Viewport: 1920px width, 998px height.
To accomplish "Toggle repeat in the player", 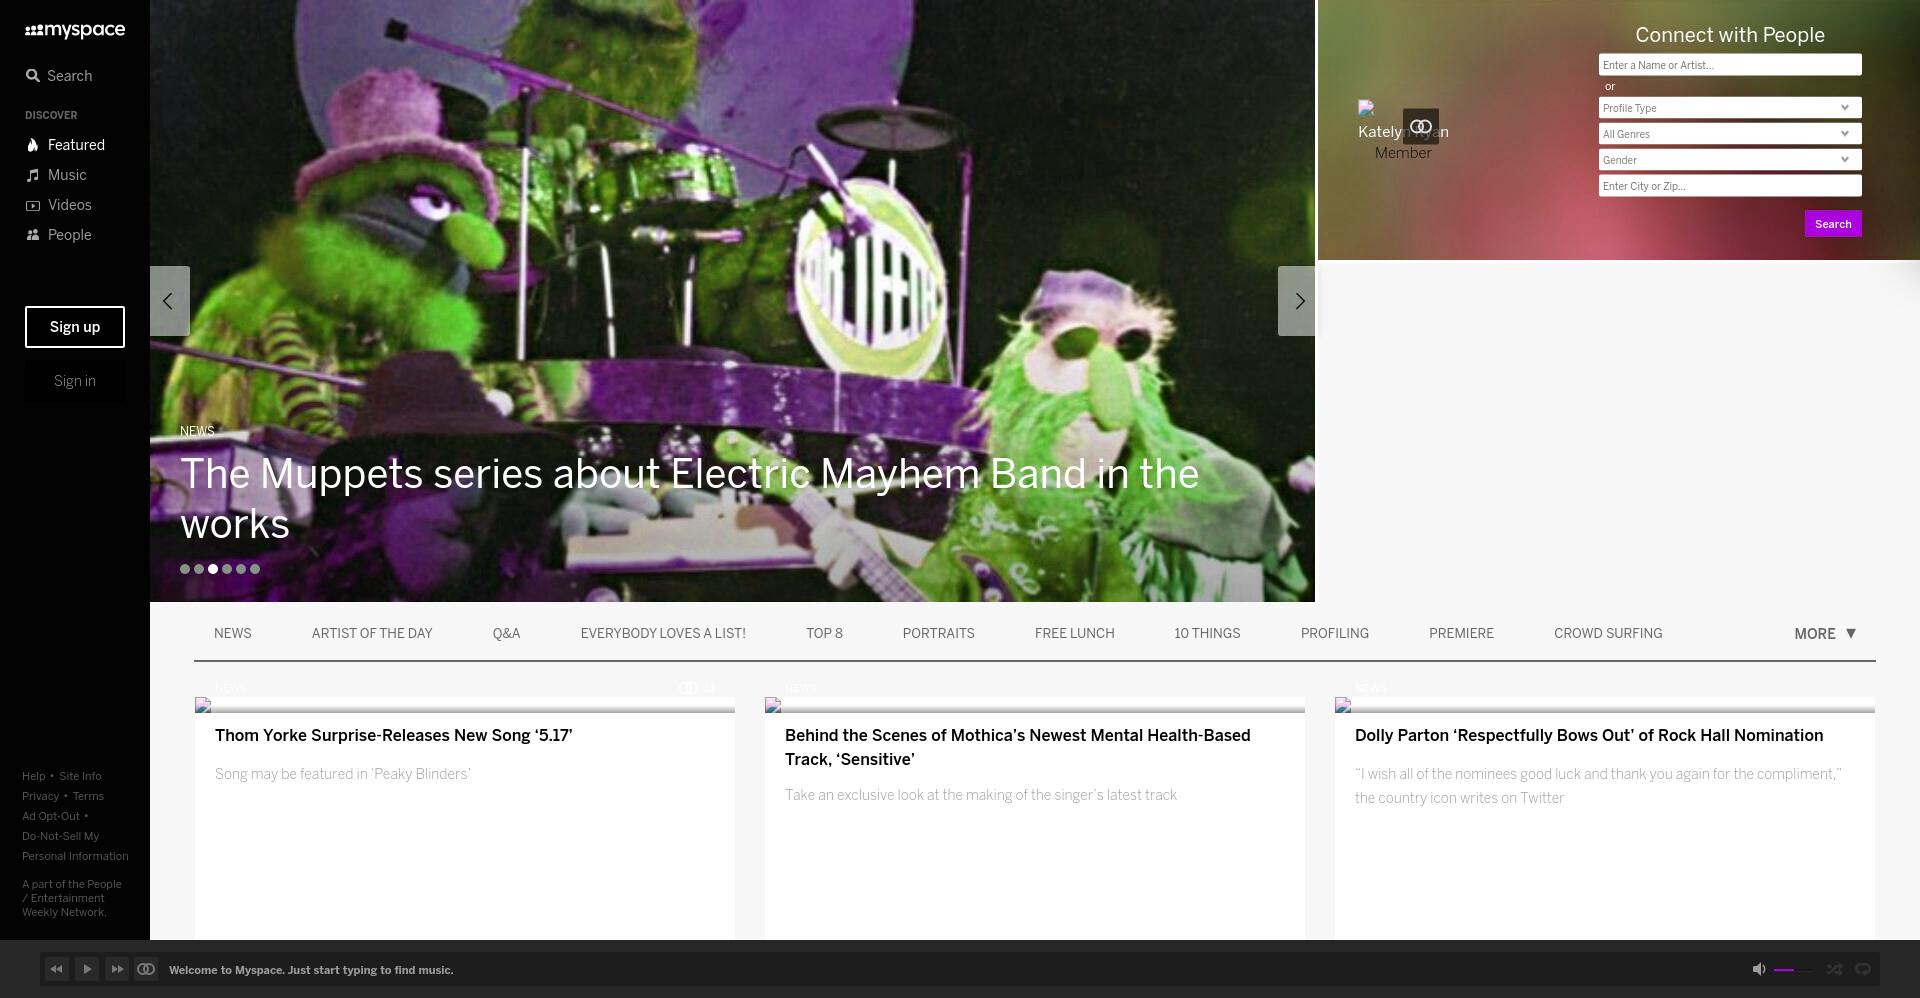I will [x=1863, y=969].
